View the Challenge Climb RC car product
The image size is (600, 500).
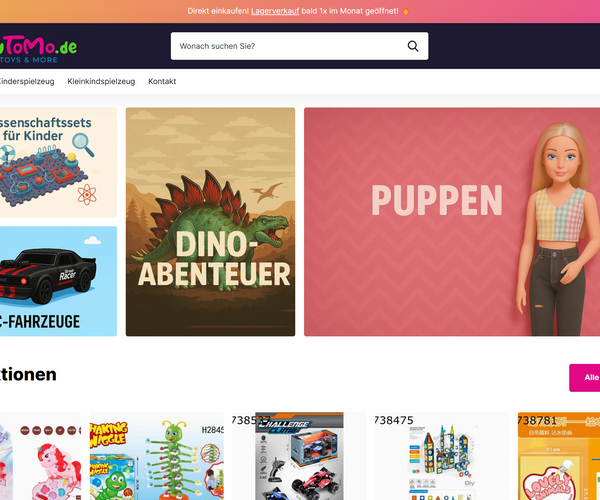click(x=299, y=456)
